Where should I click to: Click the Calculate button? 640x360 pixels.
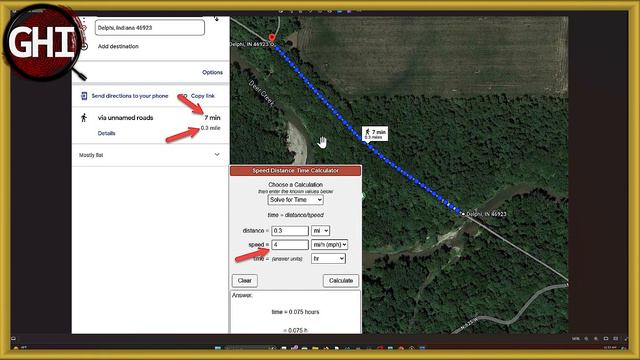point(341,280)
